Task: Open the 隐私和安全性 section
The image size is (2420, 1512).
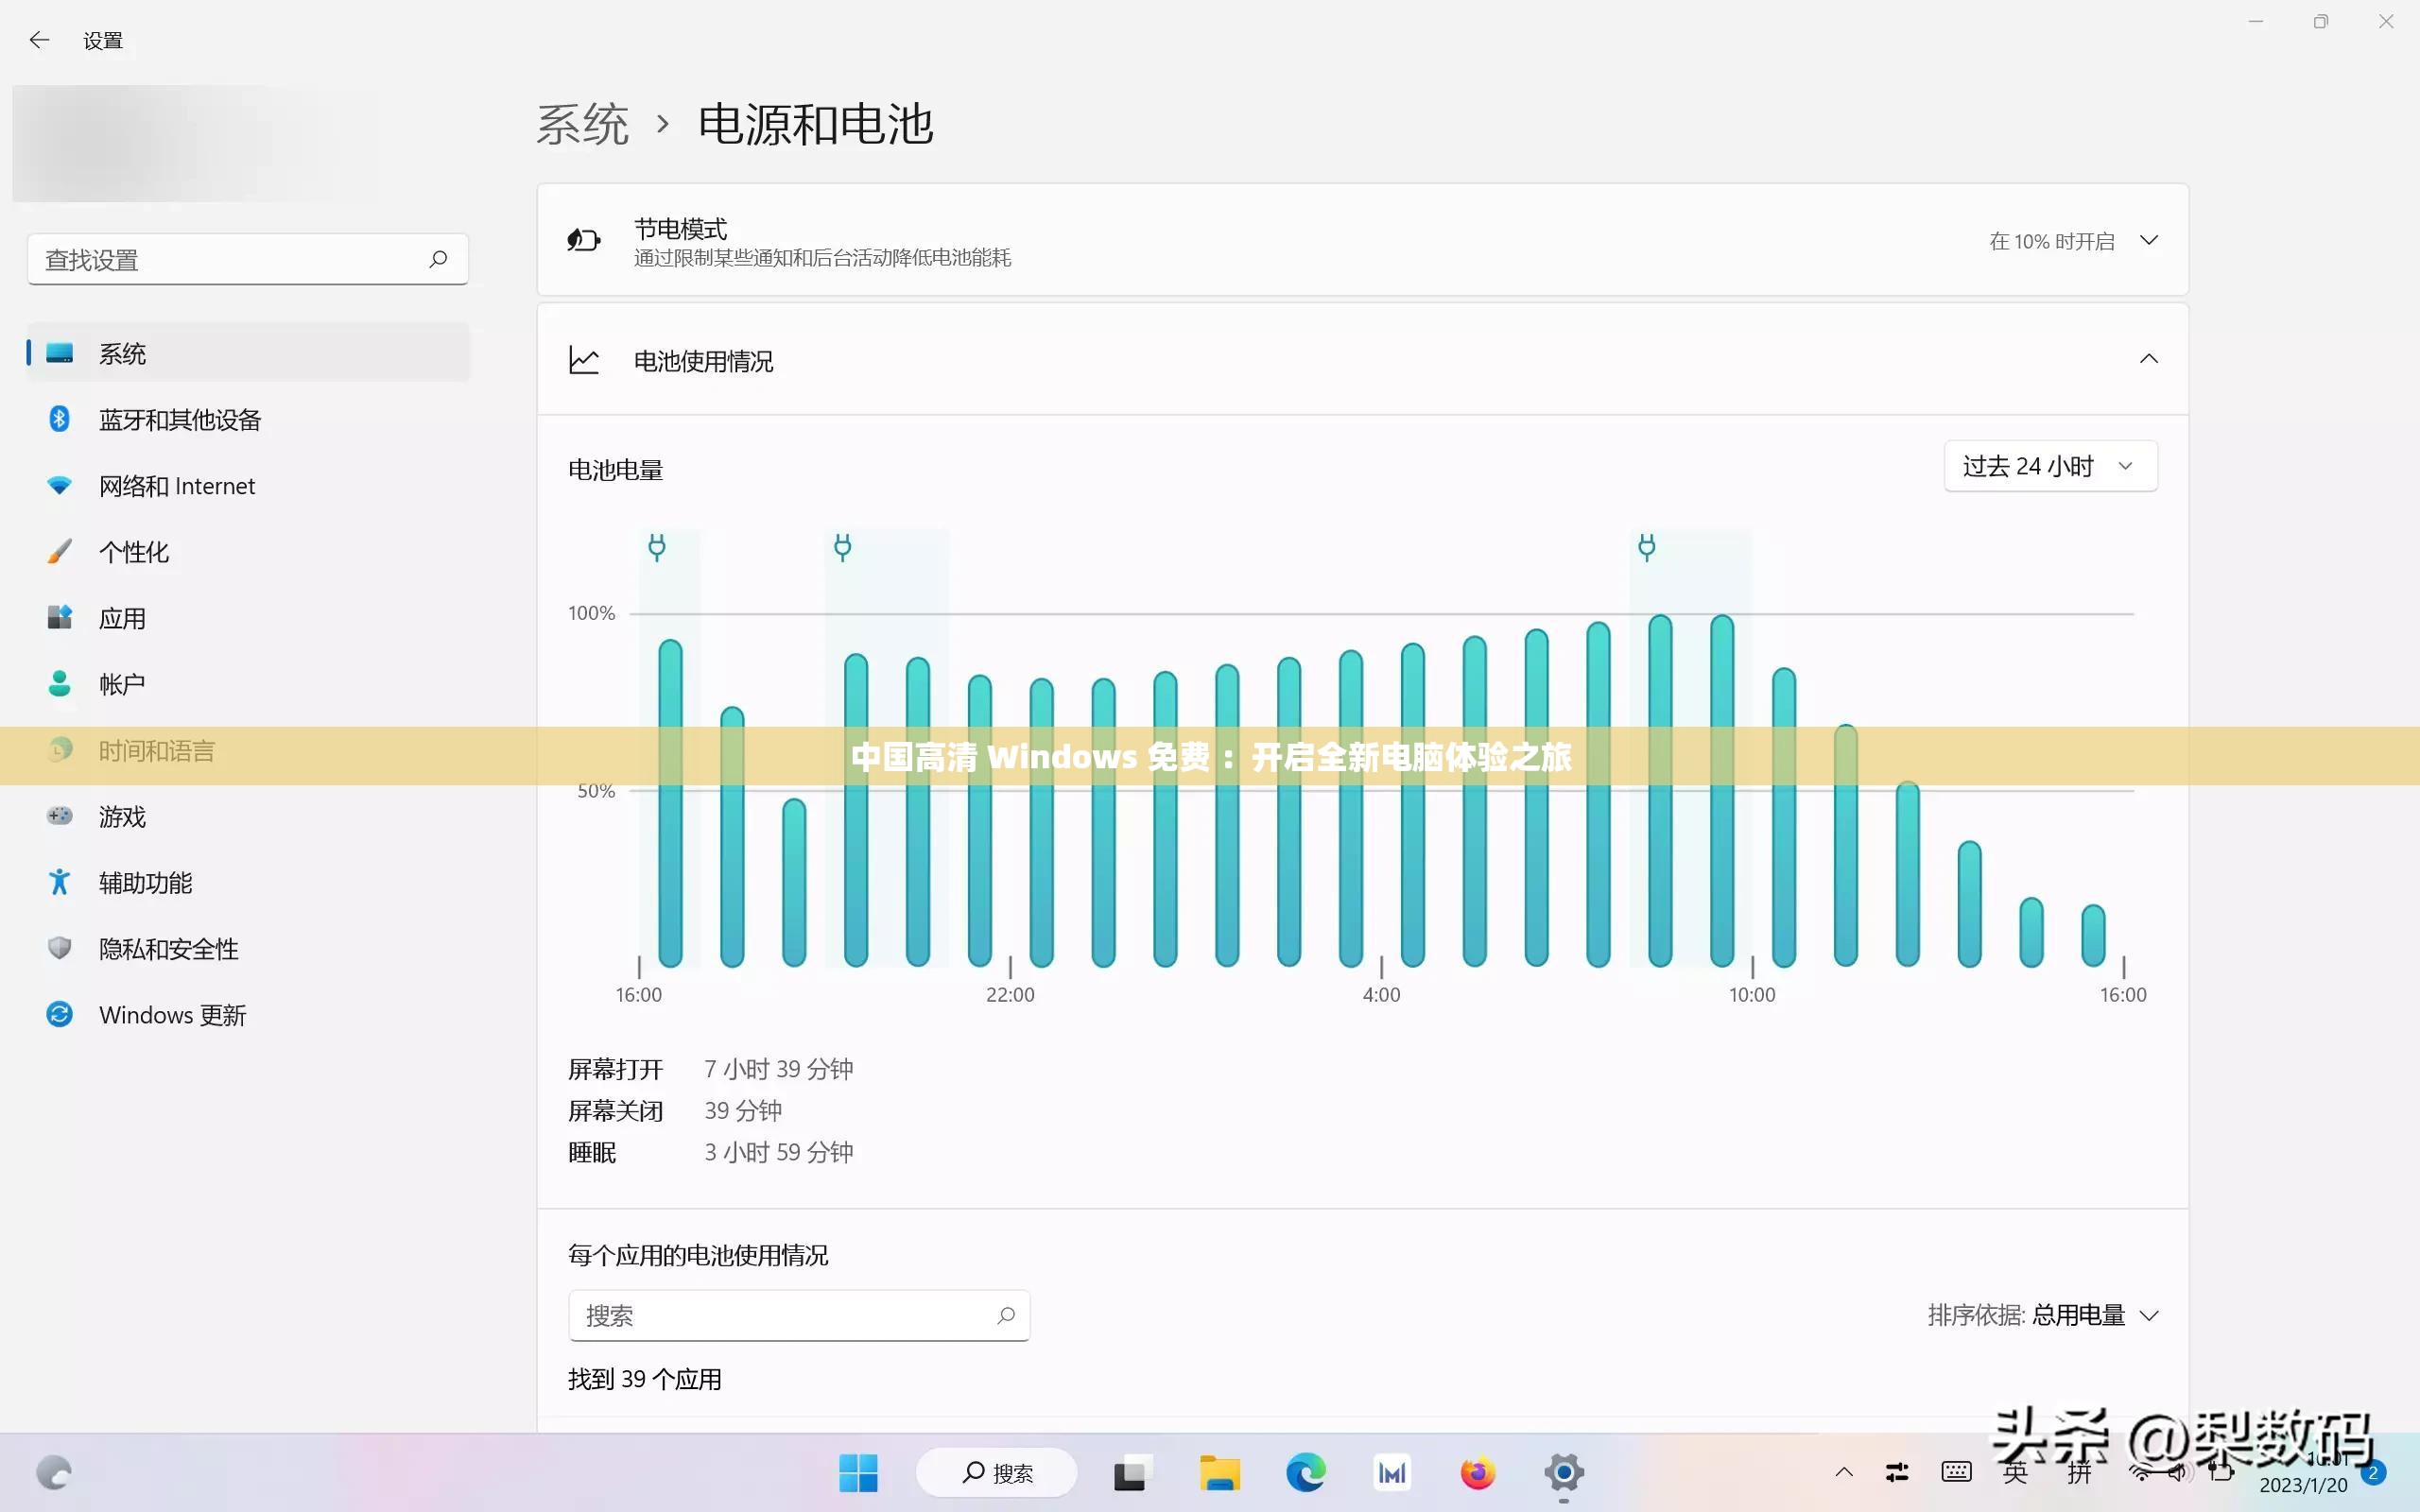Action: click(167, 948)
